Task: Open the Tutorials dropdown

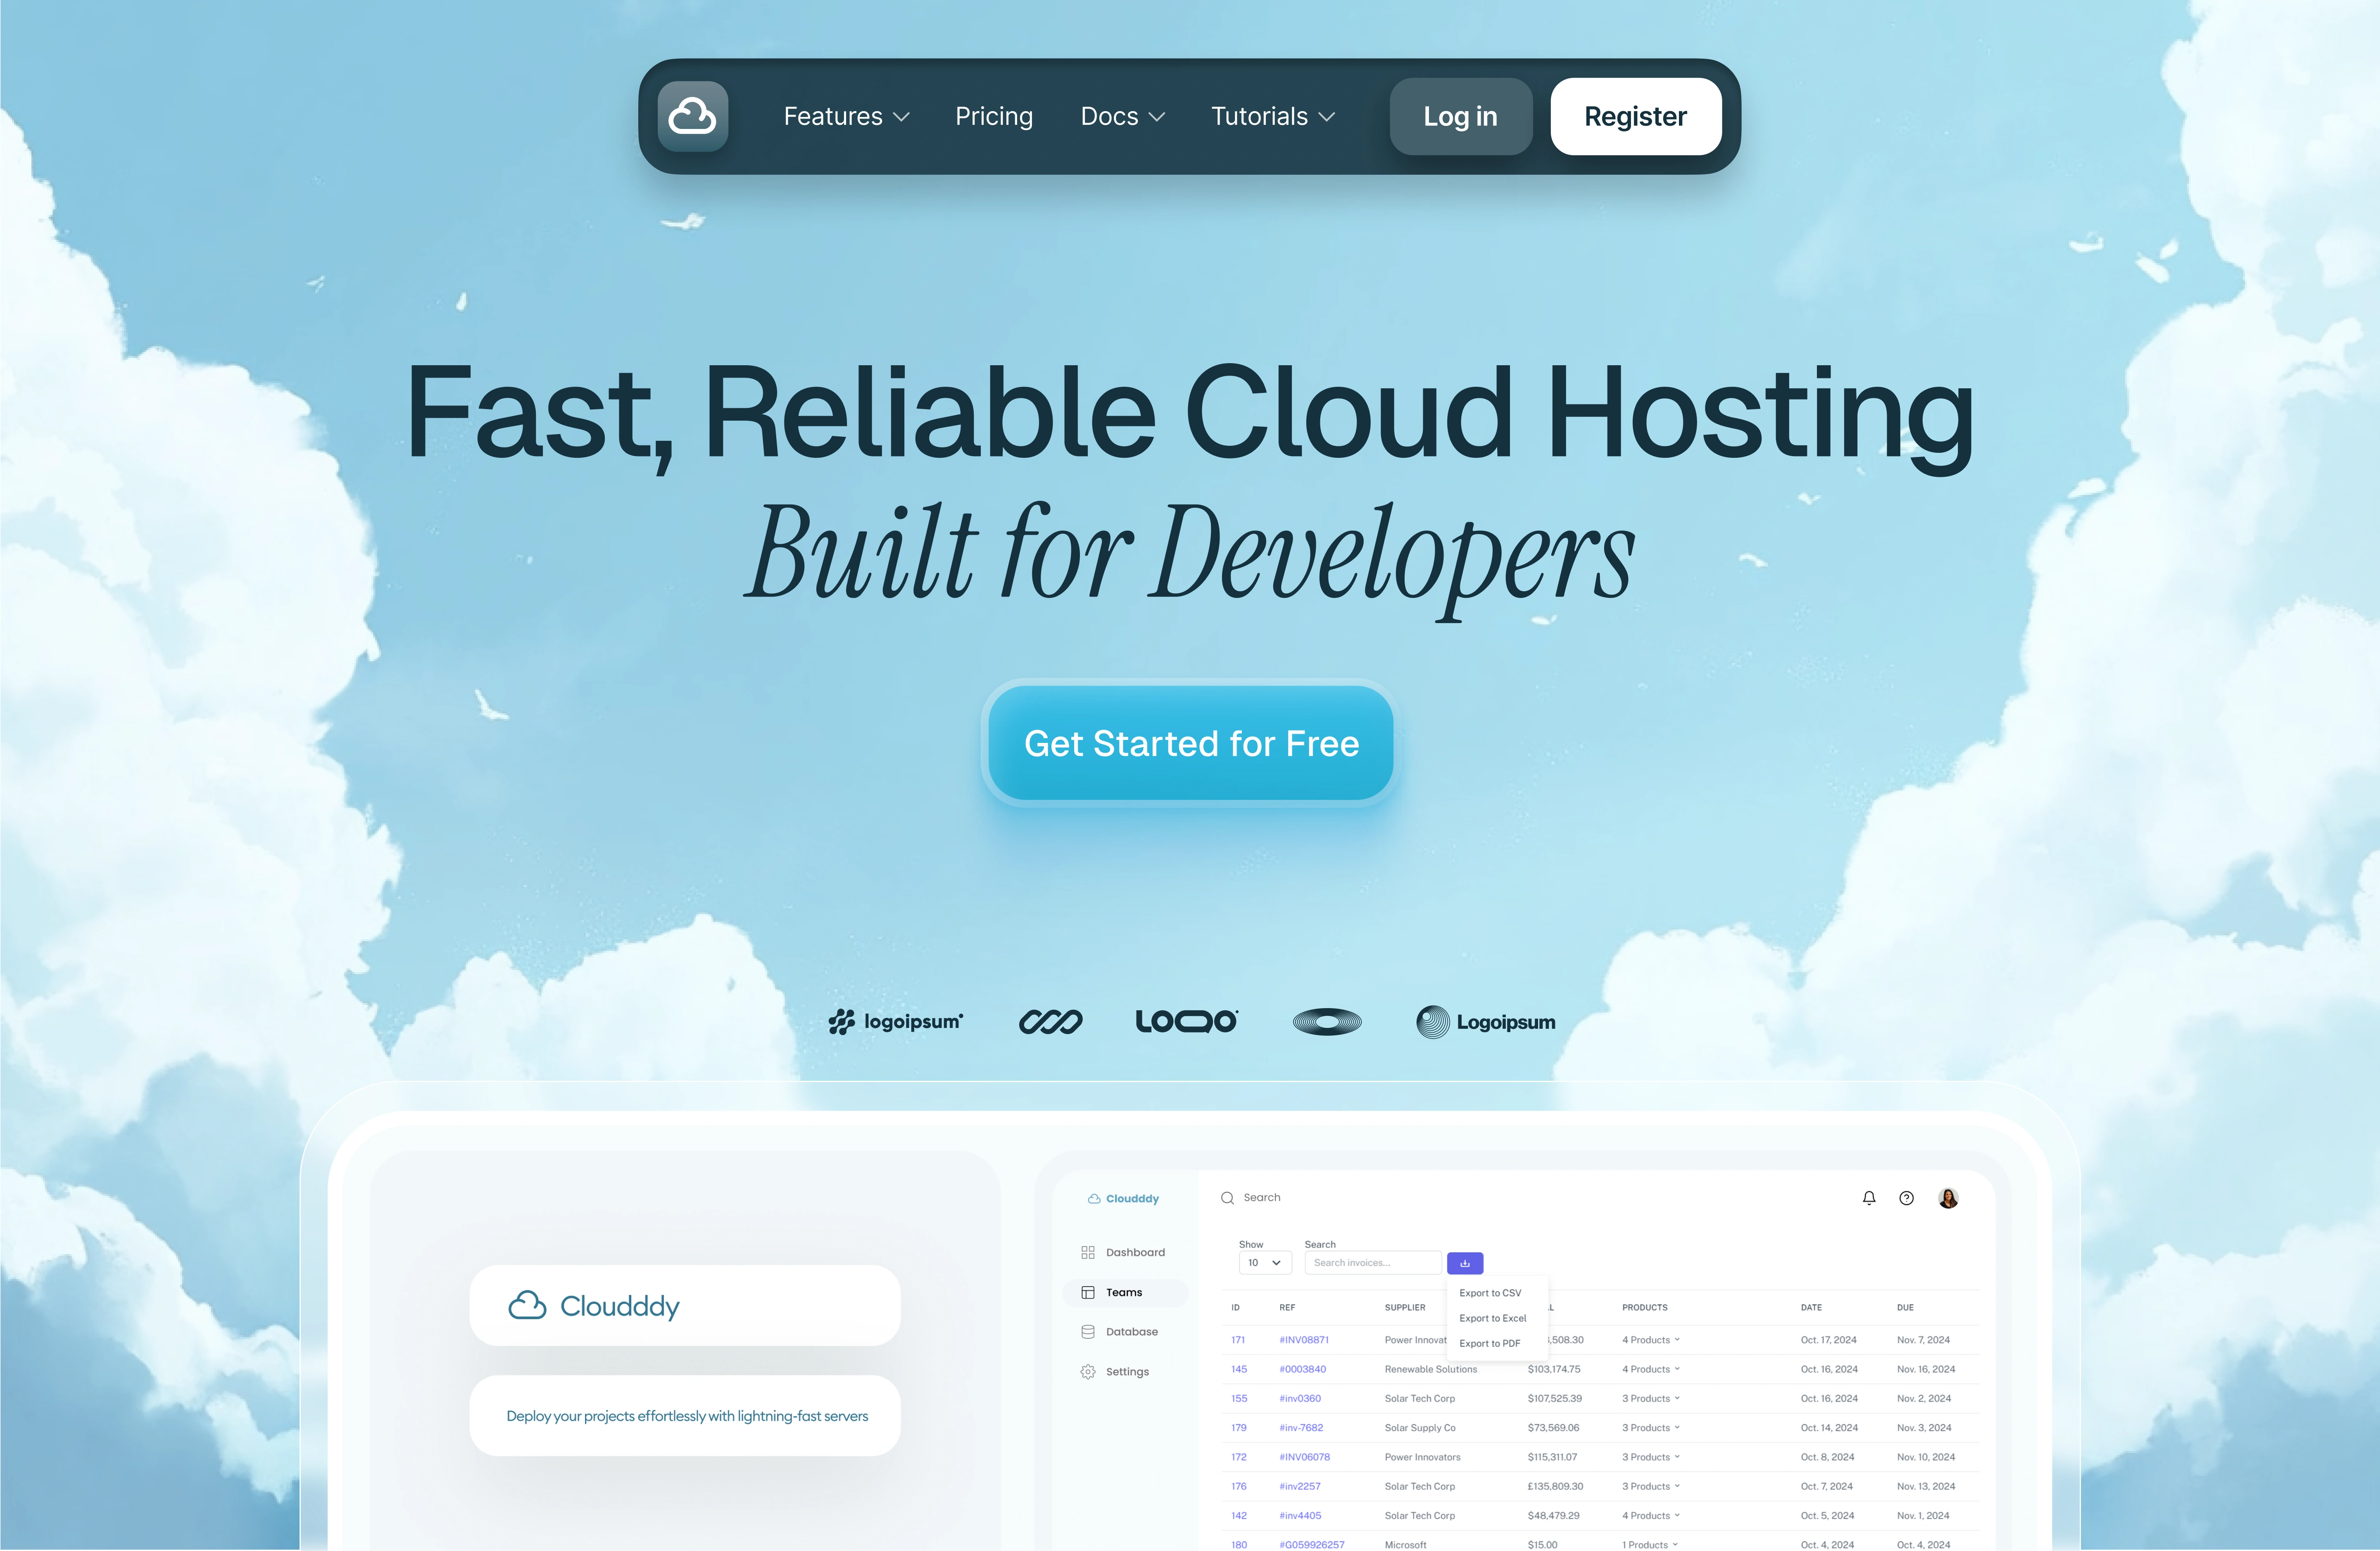Action: (x=1272, y=116)
